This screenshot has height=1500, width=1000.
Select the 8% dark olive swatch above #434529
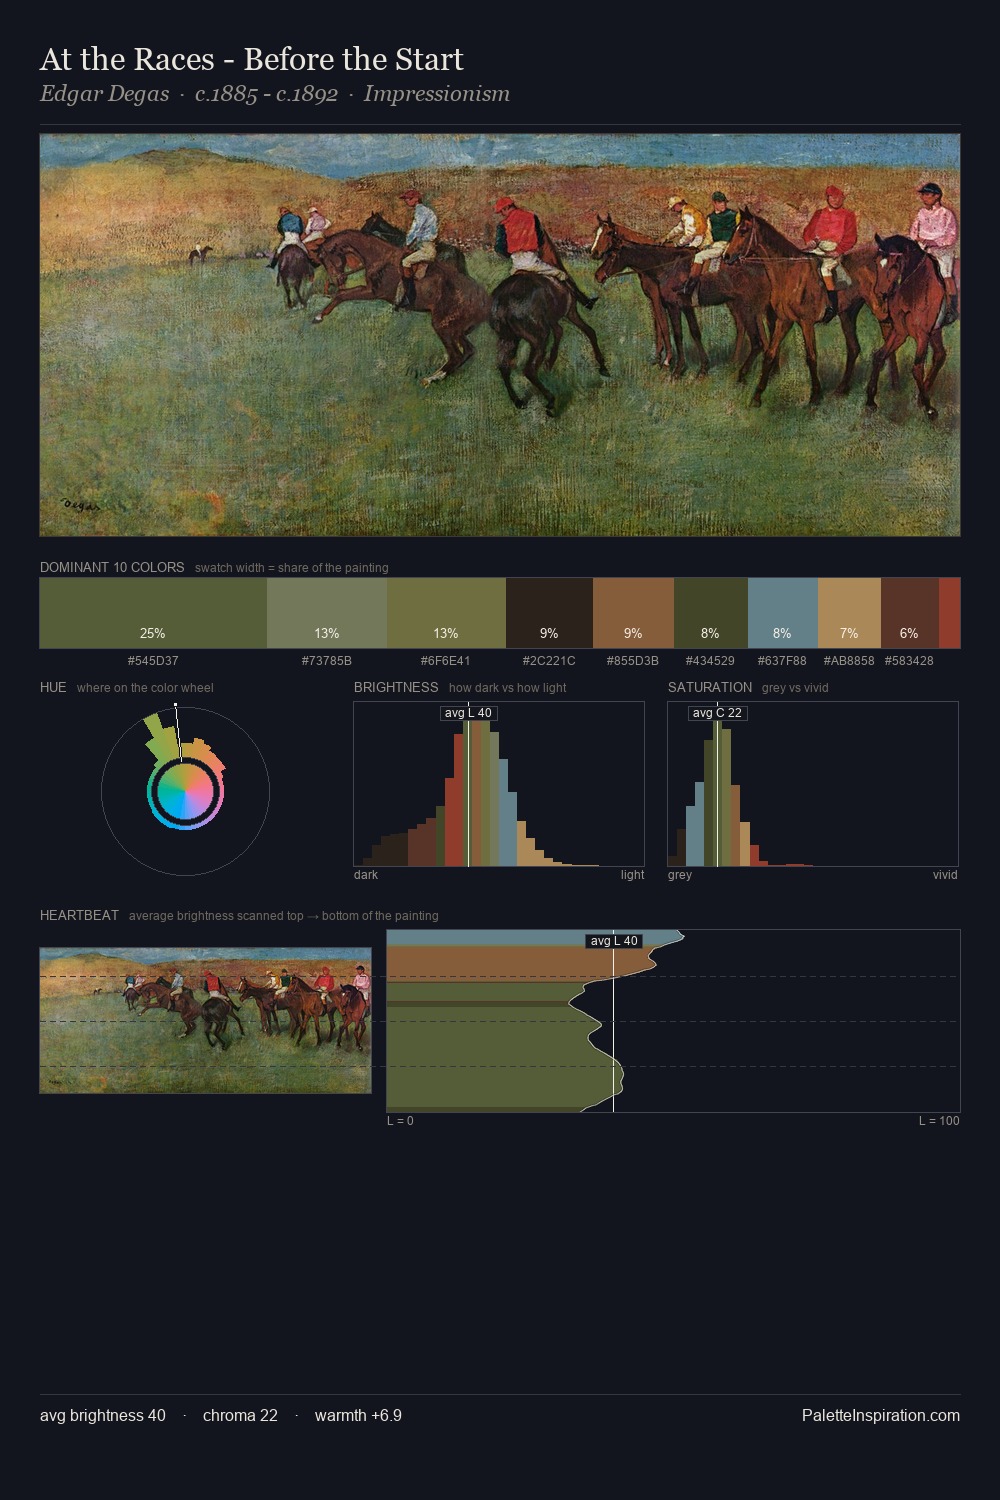point(711,613)
